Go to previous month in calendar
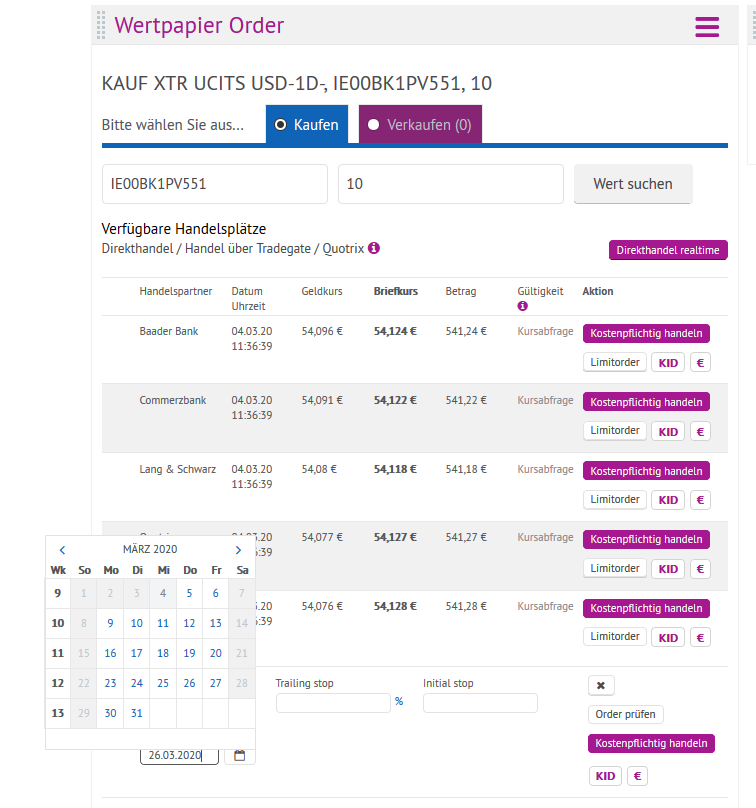 coord(62,550)
